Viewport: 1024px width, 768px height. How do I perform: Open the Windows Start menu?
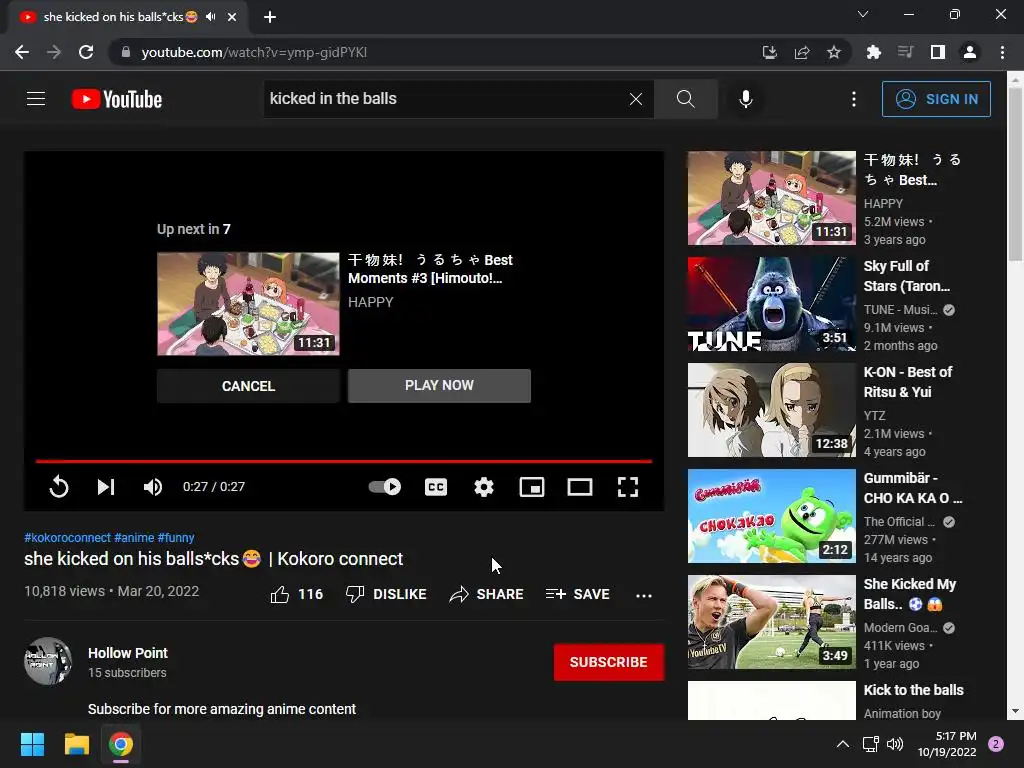pyautogui.click(x=32, y=744)
